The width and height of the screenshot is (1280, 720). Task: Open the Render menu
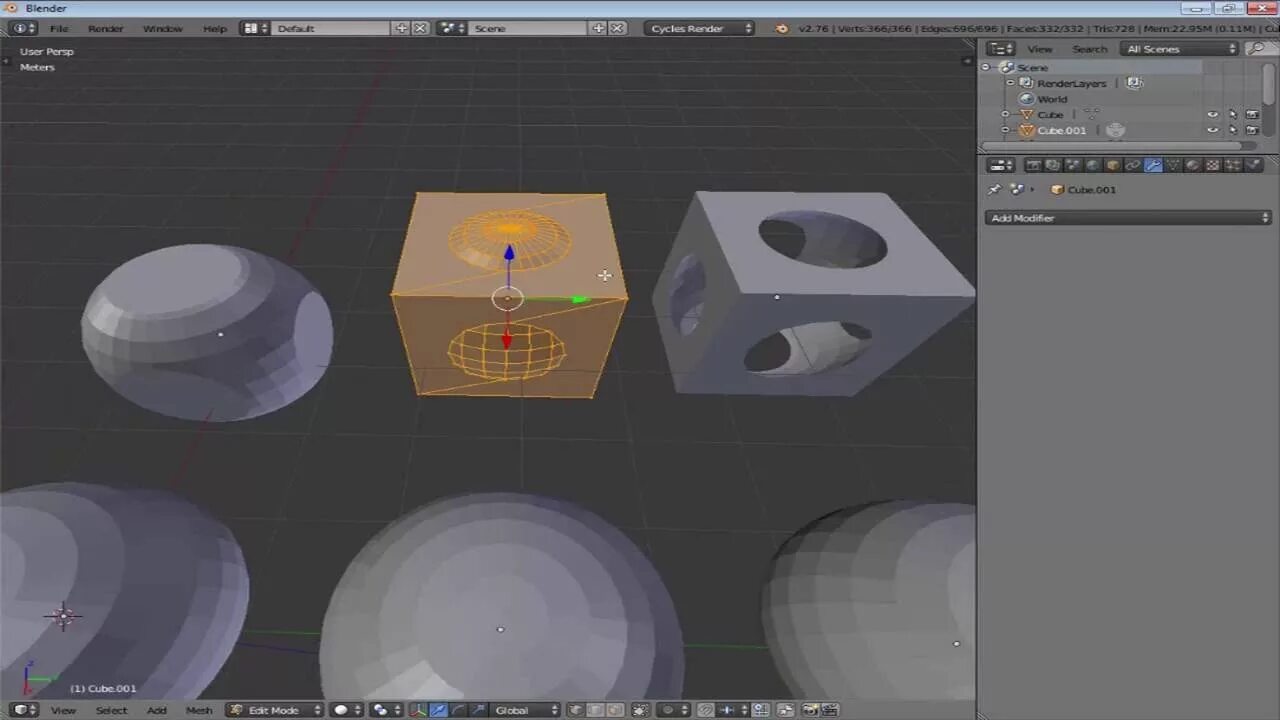pyautogui.click(x=105, y=28)
